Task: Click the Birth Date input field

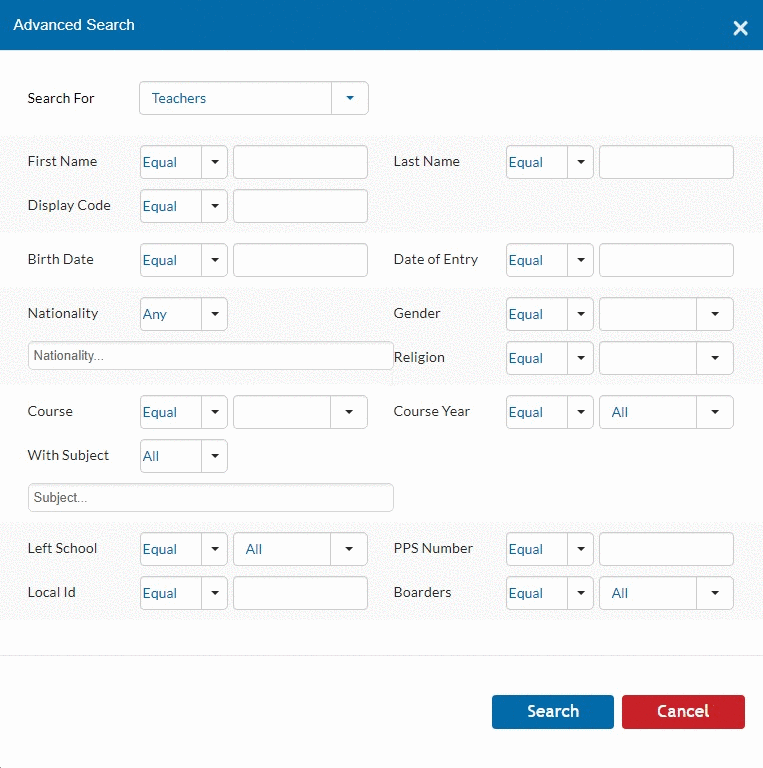Action: click(300, 260)
